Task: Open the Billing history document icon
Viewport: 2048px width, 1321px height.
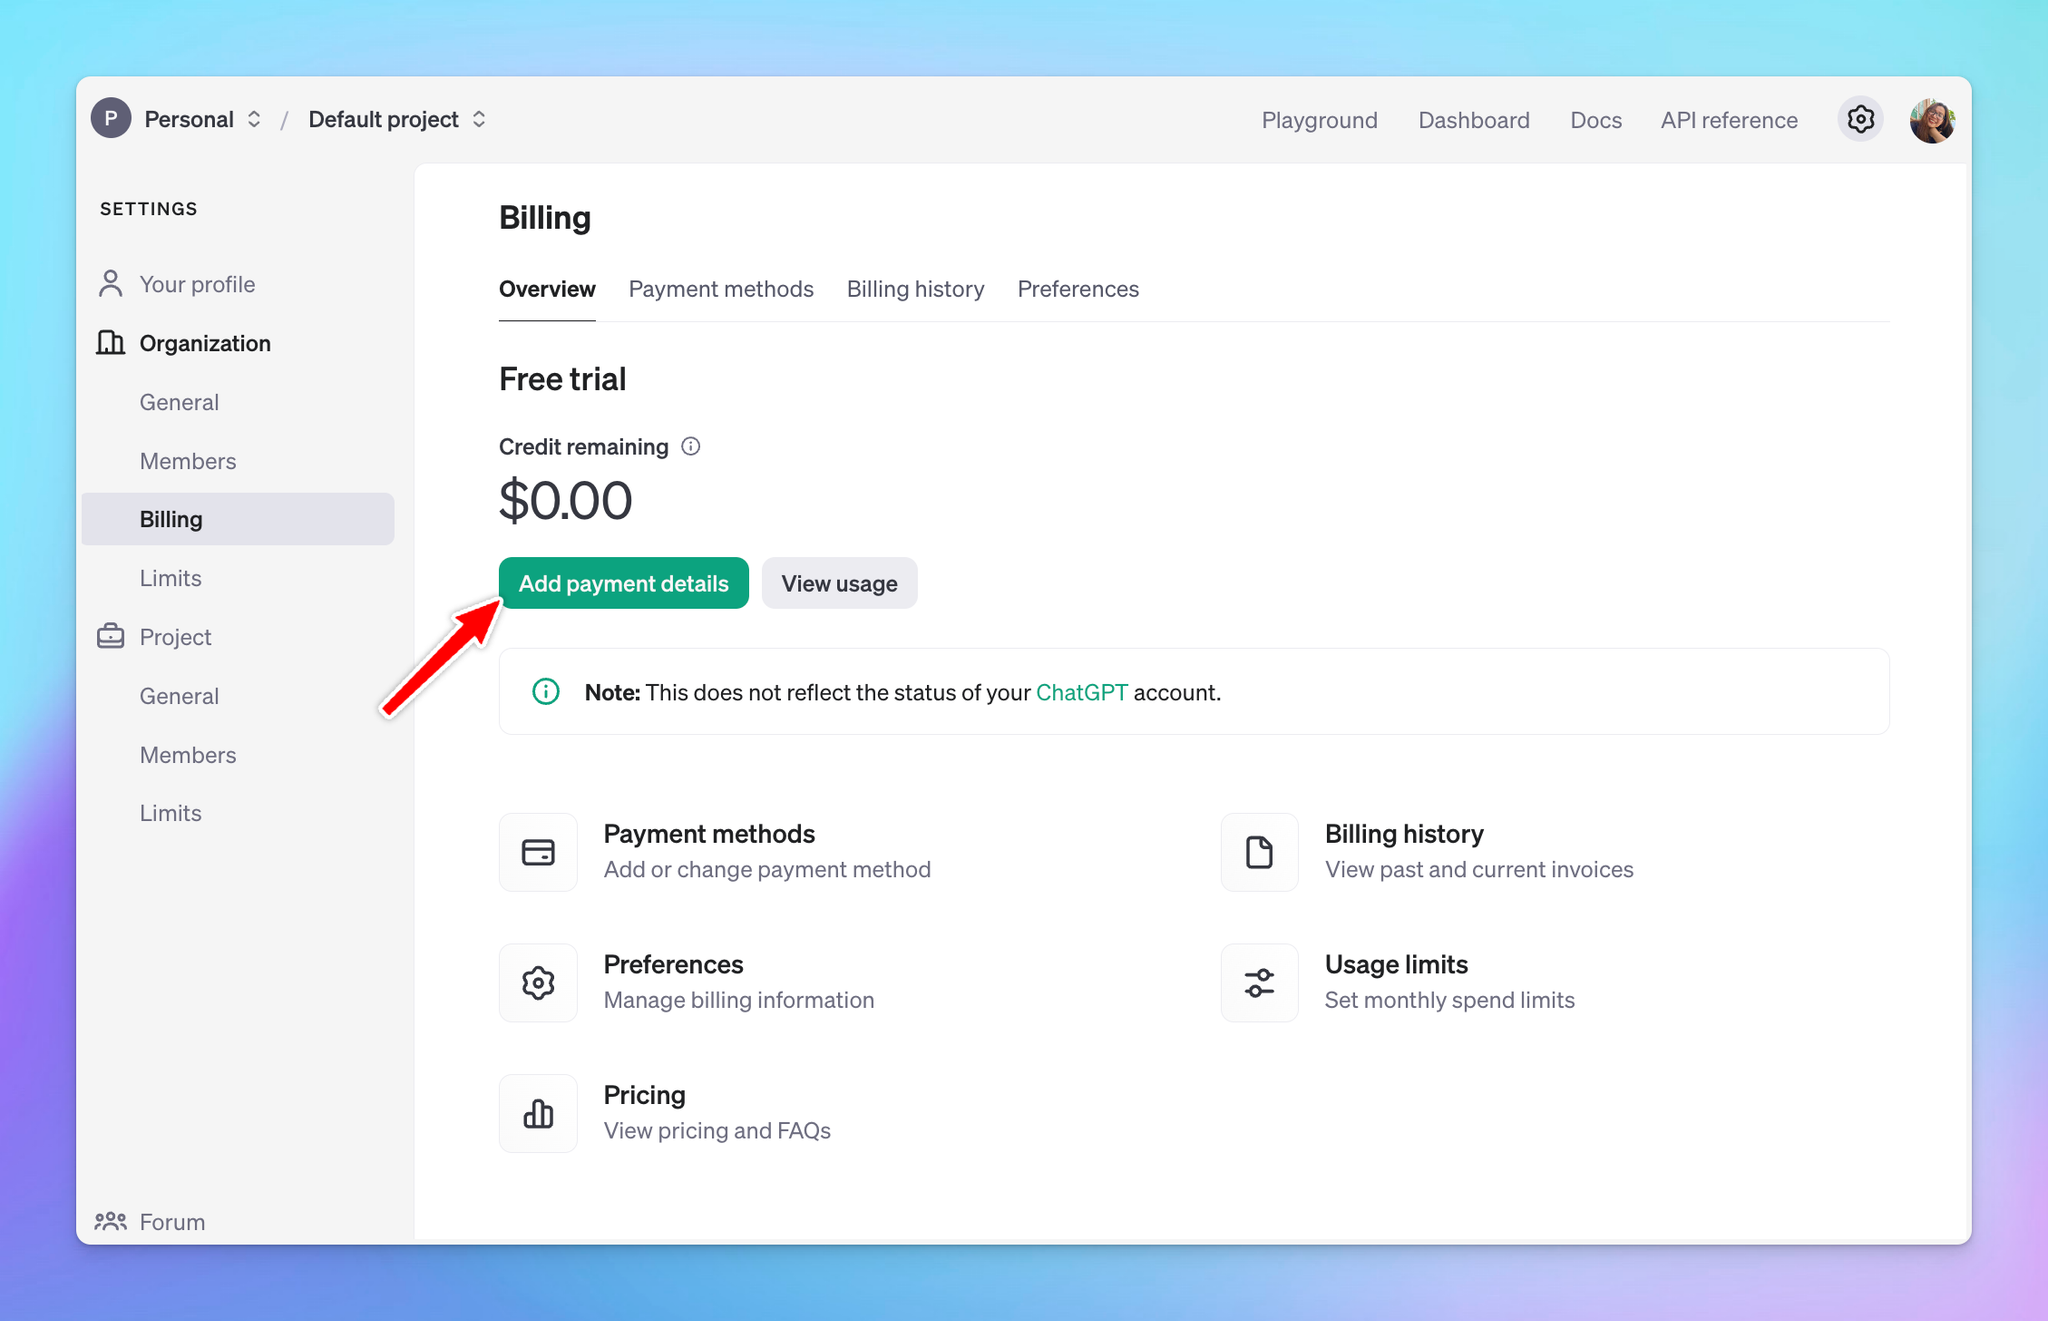Action: (x=1259, y=852)
